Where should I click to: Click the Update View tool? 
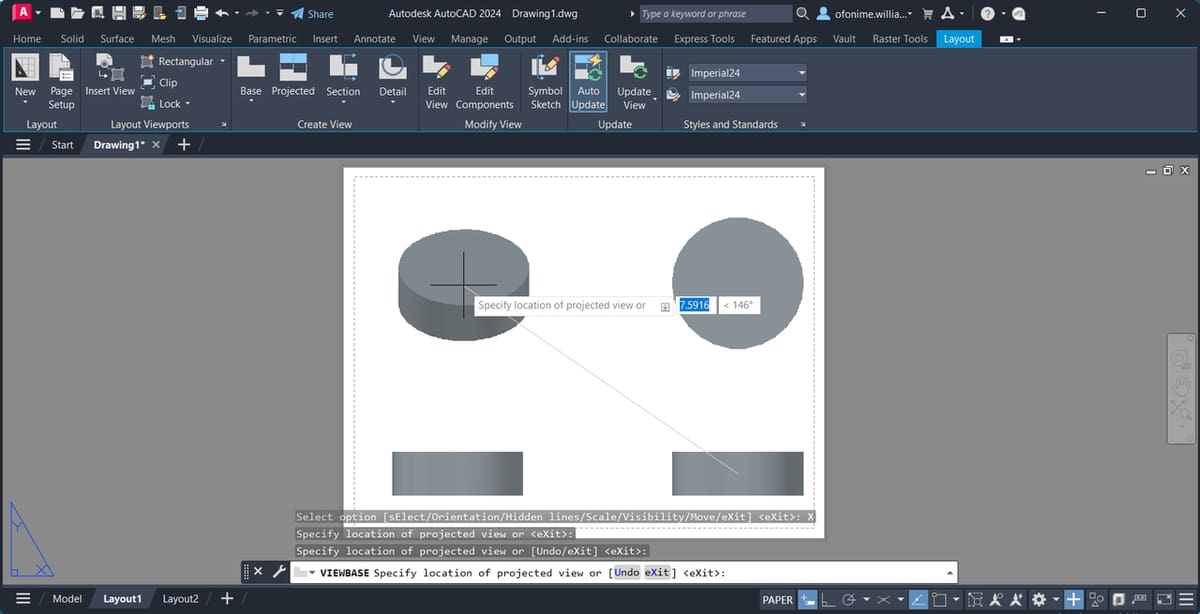point(634,81)
